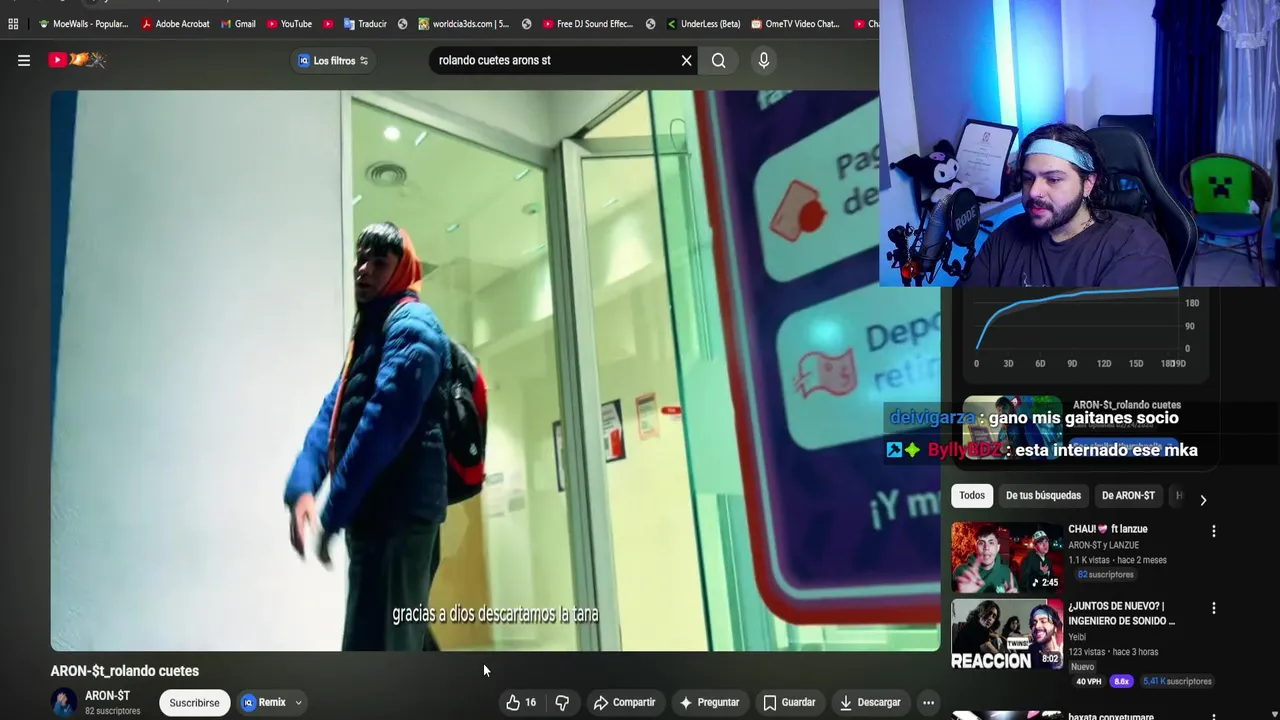Open options menu for CHAU! video
1280x720 pixels.
tap(1214, 532)
